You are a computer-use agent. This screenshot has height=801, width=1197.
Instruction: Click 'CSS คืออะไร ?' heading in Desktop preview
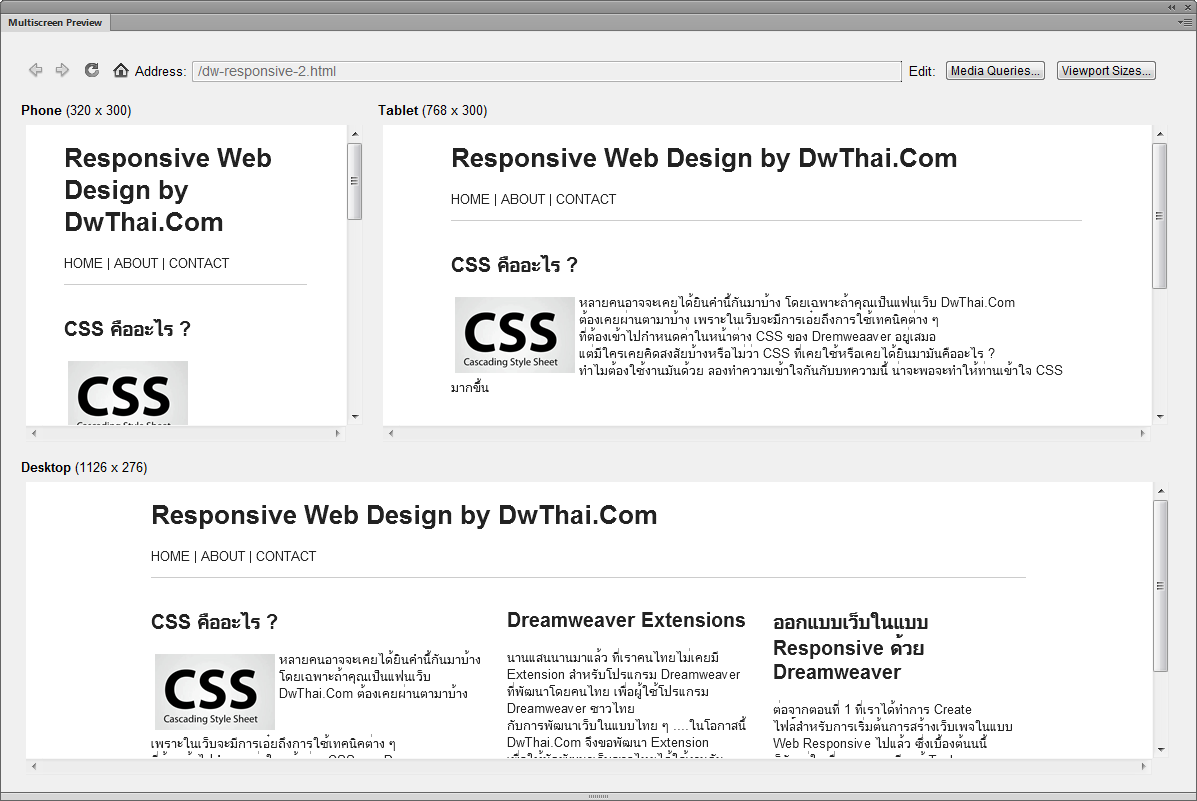tap(214, 622)
